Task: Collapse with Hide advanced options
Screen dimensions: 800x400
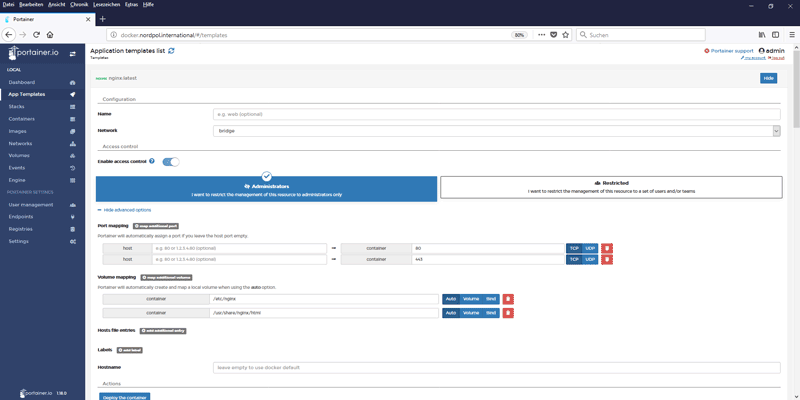Action: pyautogui.click(x=124, y=210)
